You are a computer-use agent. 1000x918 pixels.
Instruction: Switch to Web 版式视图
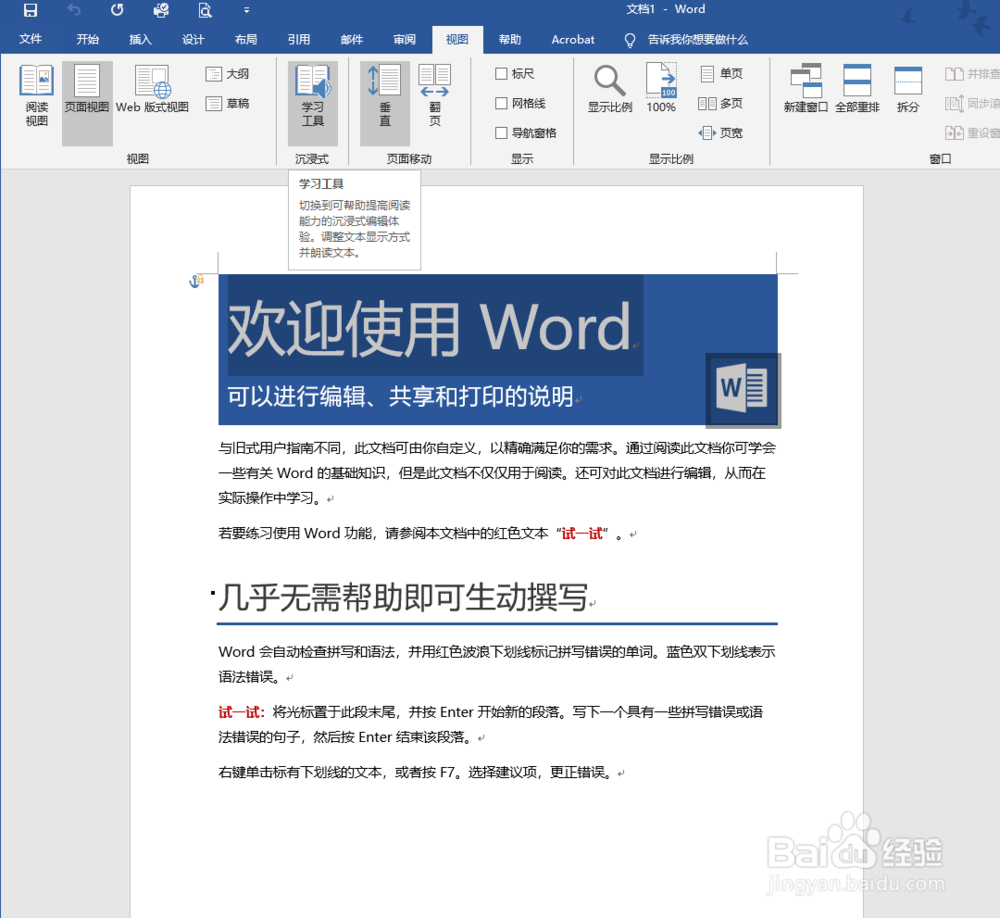[152, 89]
